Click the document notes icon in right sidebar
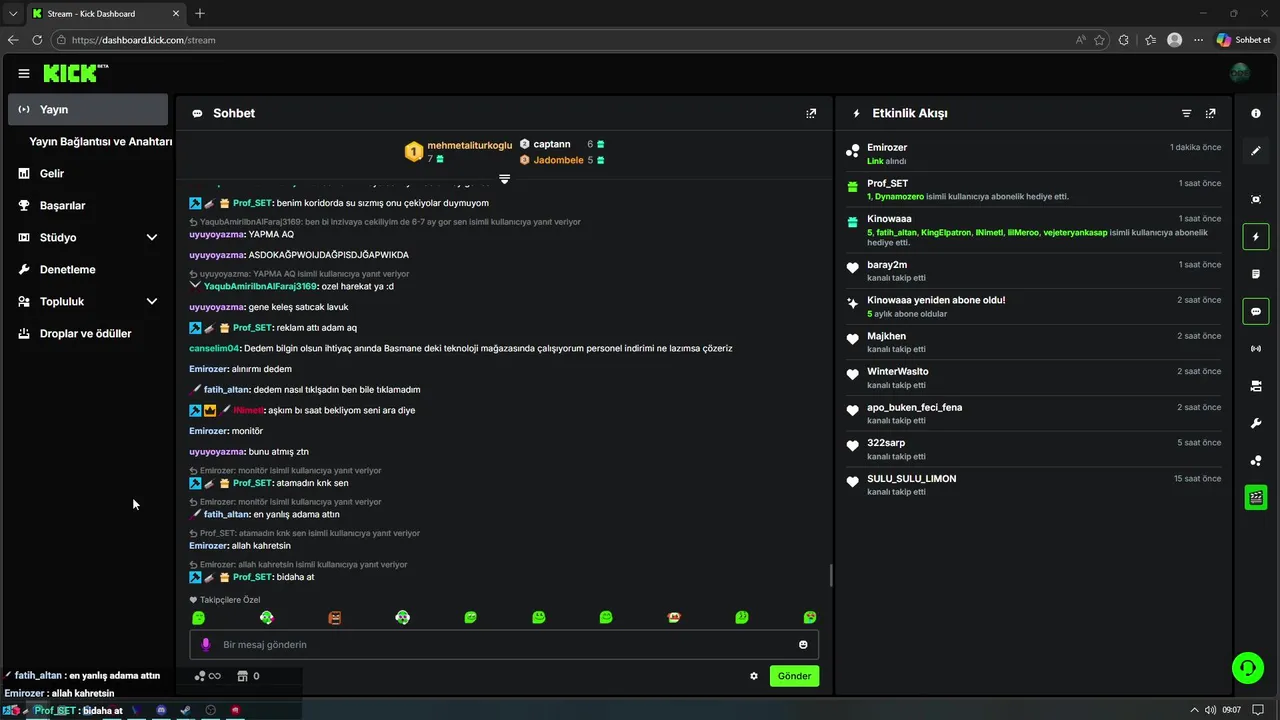Viewport: 1280px width, 720px height. [1256, 274]
